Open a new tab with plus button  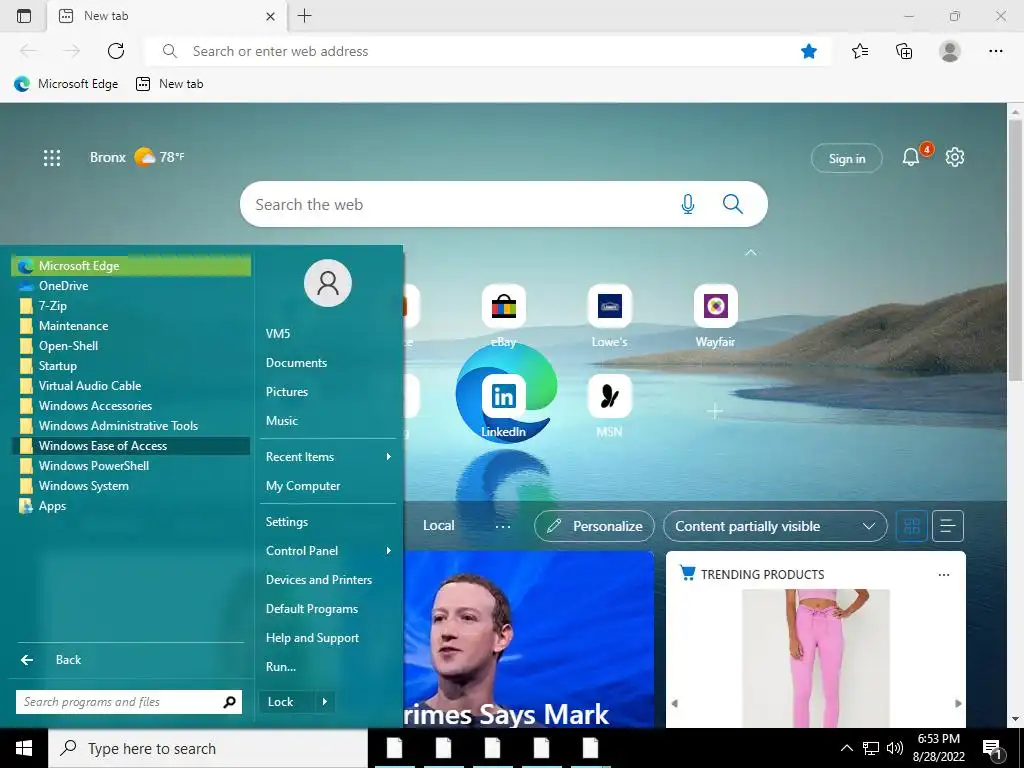pyautogui.click(x=304, y=16)
